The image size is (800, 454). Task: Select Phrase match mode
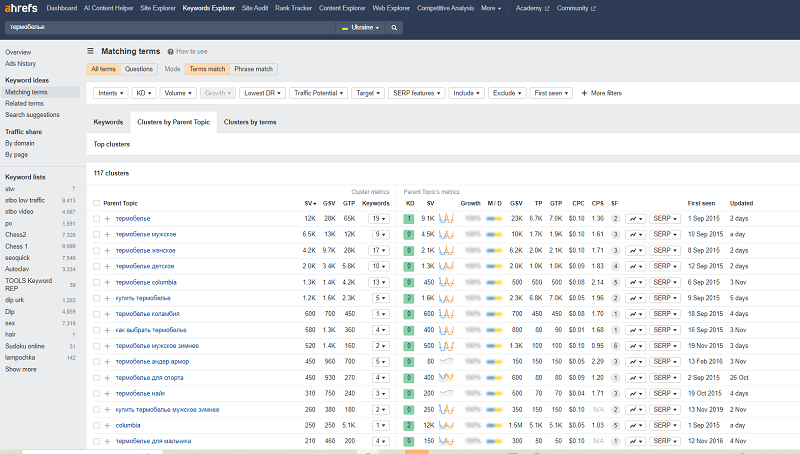(254, 69)
